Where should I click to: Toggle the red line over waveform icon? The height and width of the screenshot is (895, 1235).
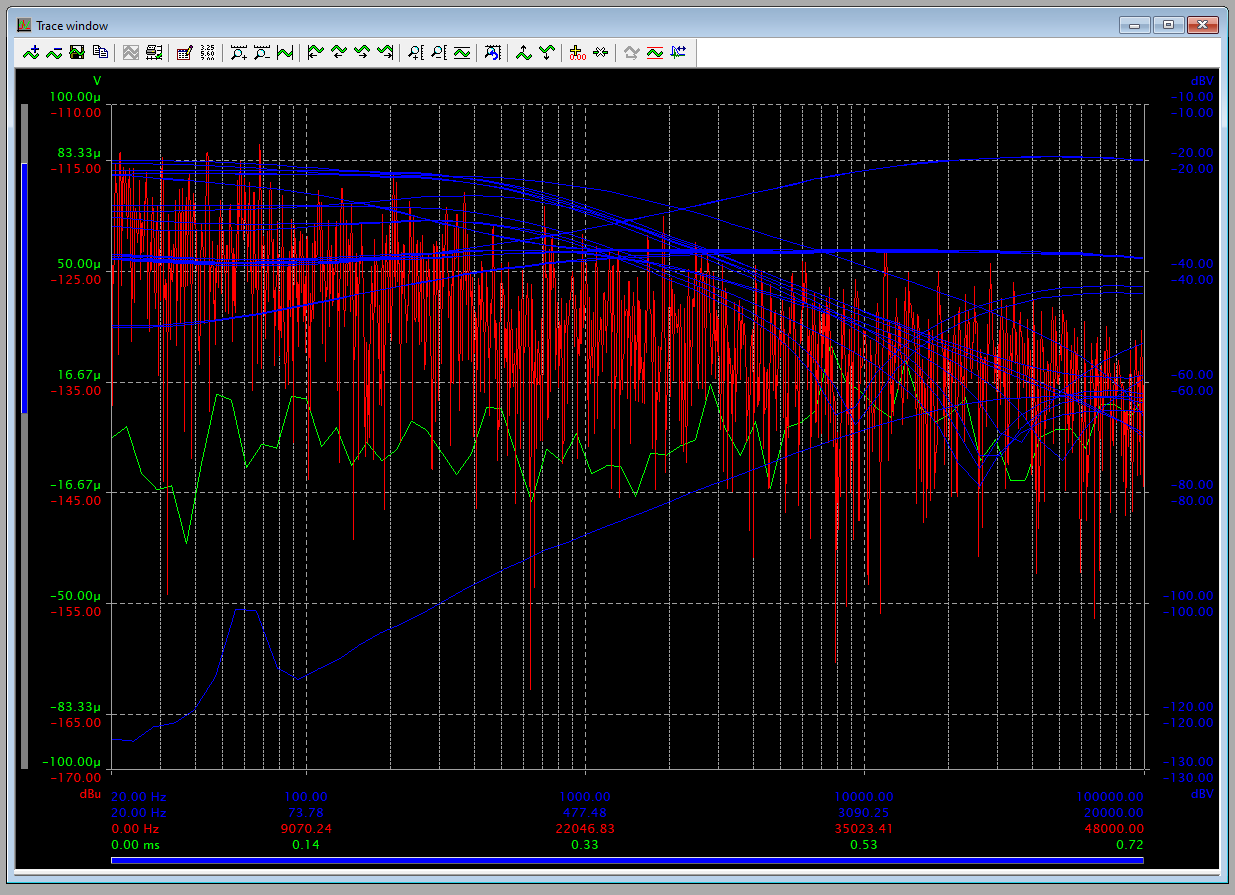point(655,53)
